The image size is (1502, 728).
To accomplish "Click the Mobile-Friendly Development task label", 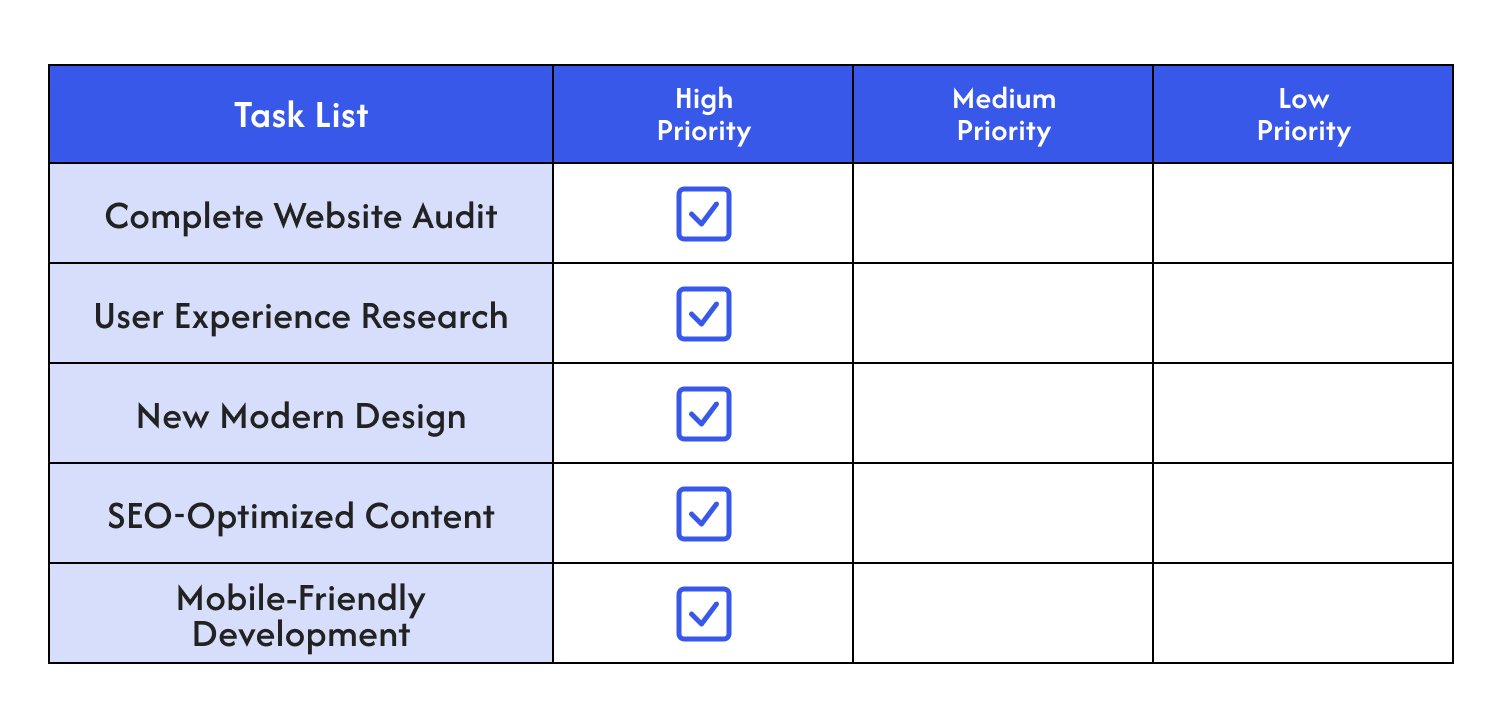I will tap(301, 616).
